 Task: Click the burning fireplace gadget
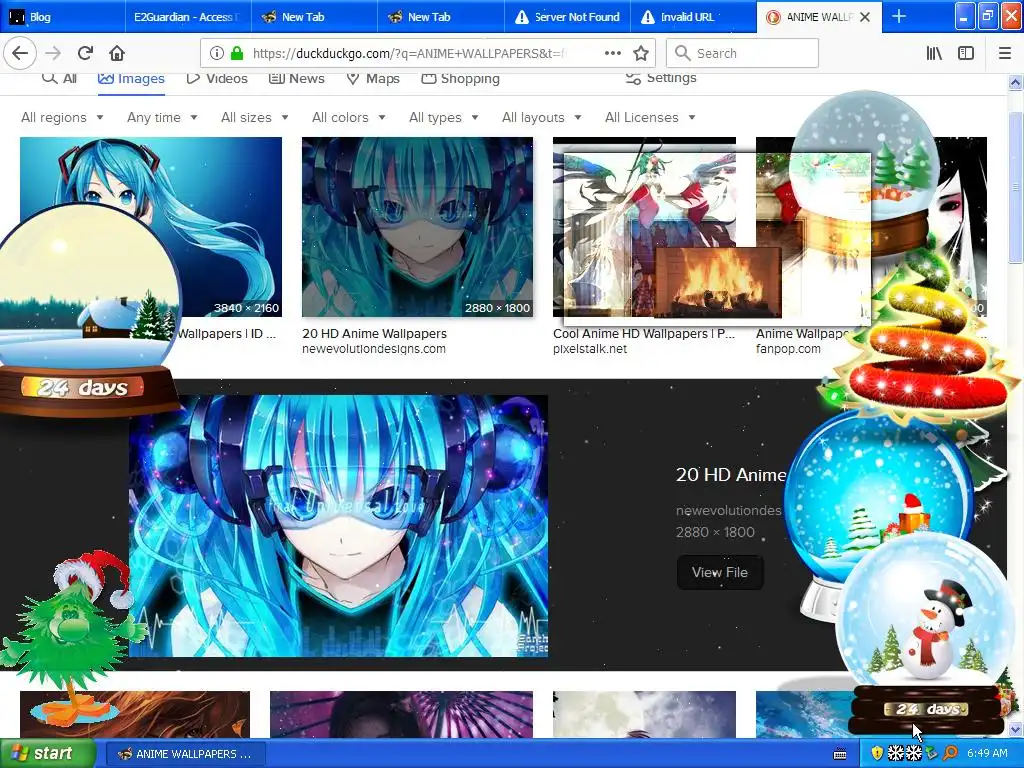coord(717,281)
